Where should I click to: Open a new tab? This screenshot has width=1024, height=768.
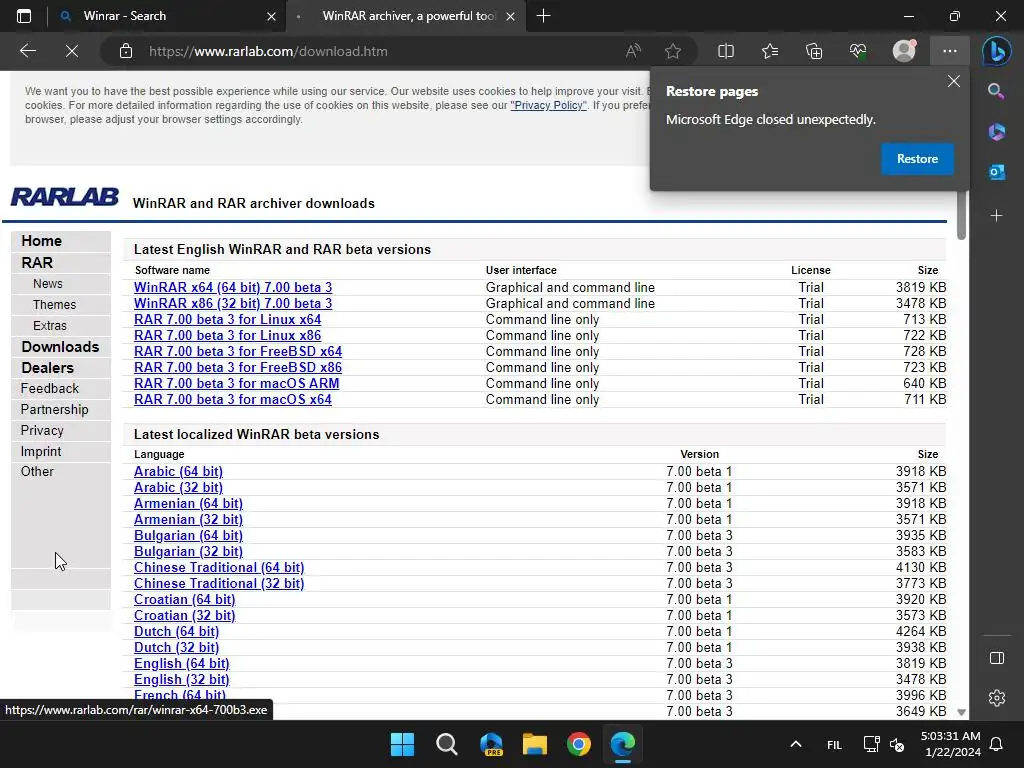[543, 16]
